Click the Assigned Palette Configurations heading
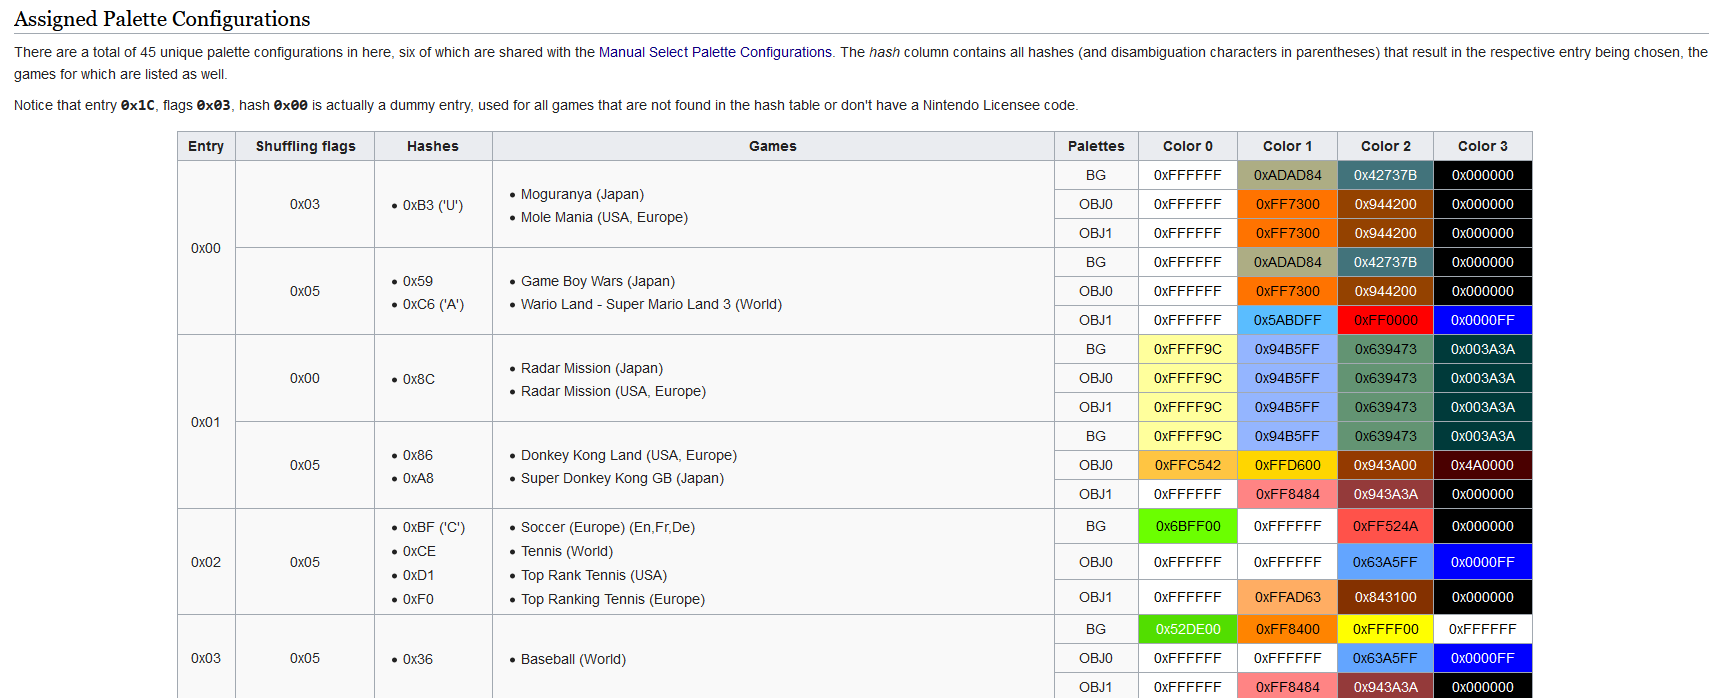The height and width of the screenshot is (698, 1710). 162,19
